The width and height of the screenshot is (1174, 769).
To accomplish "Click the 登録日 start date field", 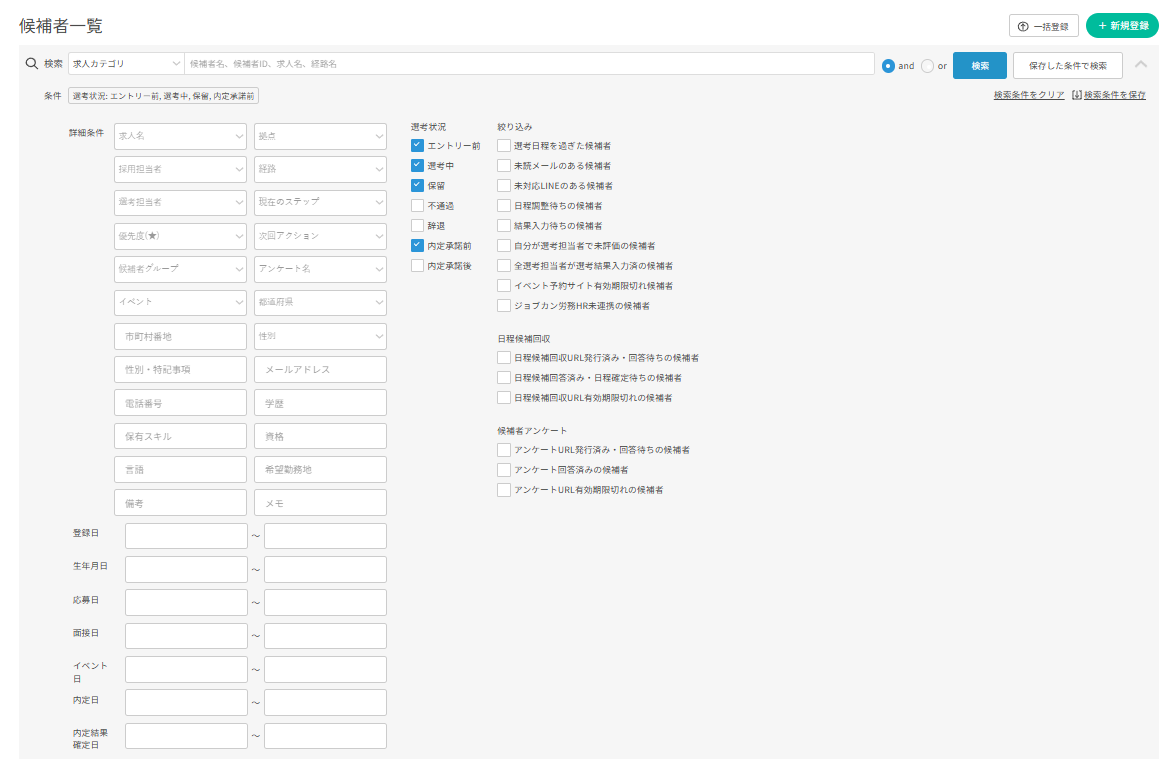I will pyautogui.click(x=186, y=536).
